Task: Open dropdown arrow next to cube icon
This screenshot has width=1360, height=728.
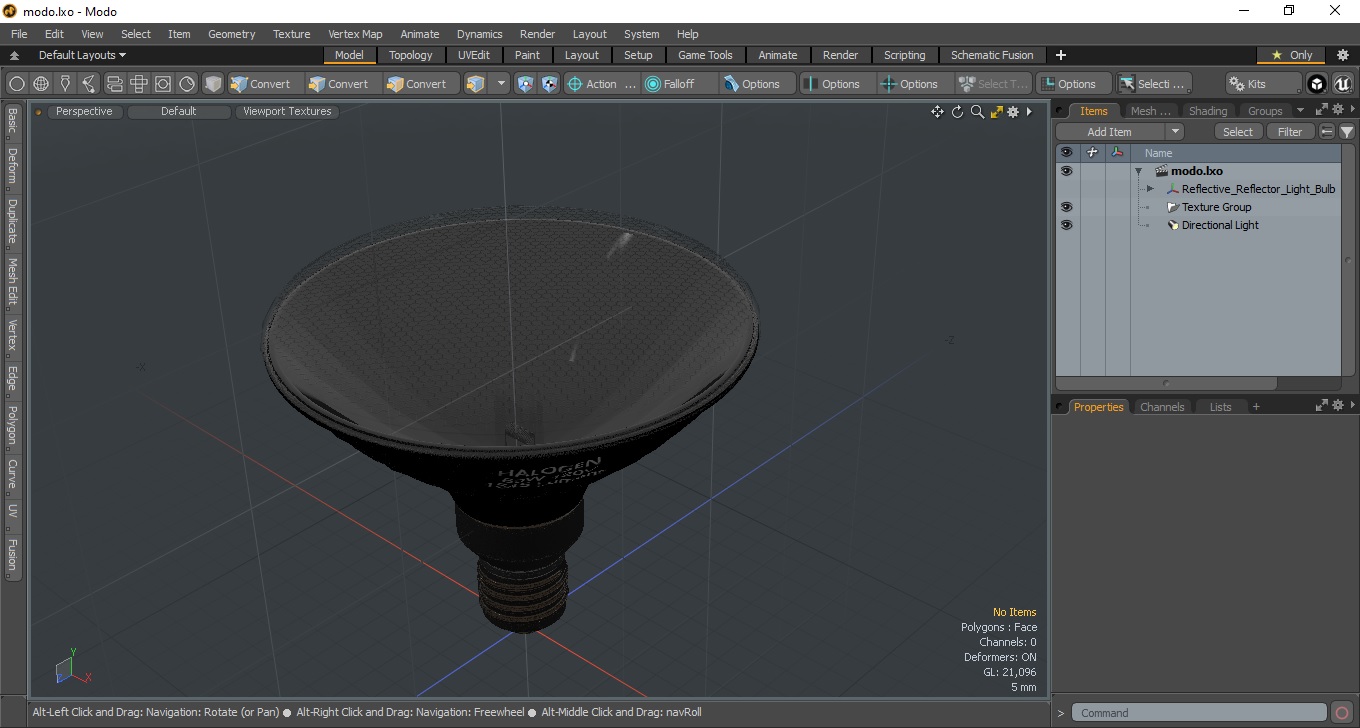Action: pos(502,84)
